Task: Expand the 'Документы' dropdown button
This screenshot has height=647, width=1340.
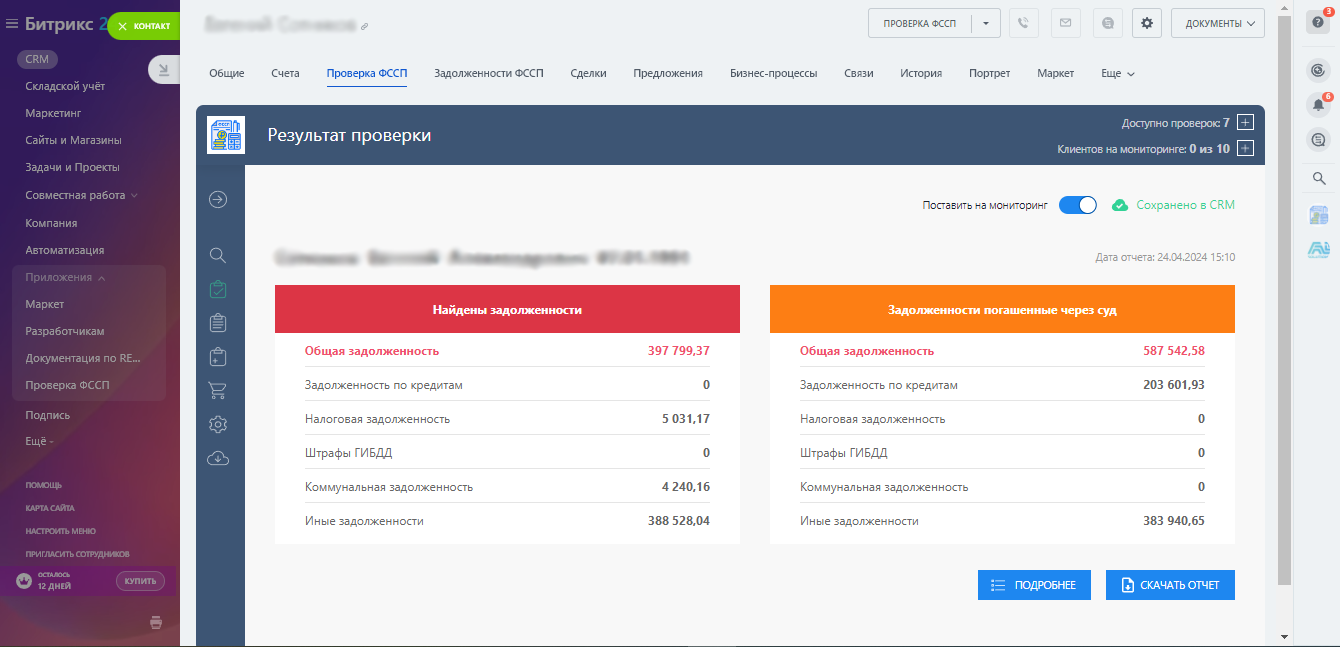Action: [1217, 23]
